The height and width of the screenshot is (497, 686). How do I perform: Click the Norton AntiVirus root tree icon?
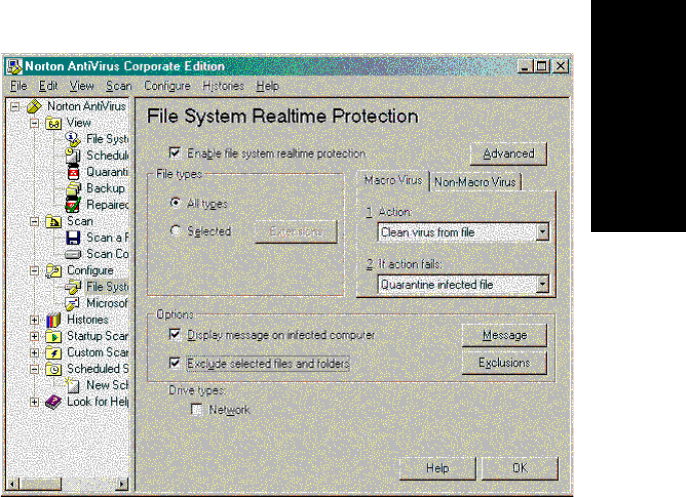point(35,106)
